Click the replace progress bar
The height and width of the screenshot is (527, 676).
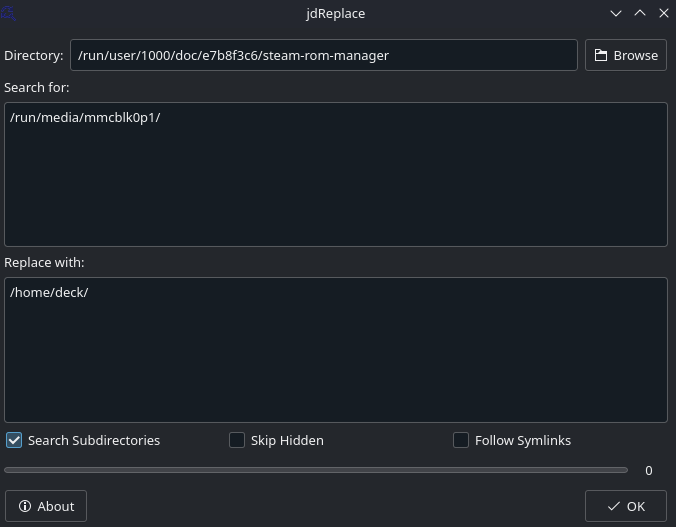point(316,470)
